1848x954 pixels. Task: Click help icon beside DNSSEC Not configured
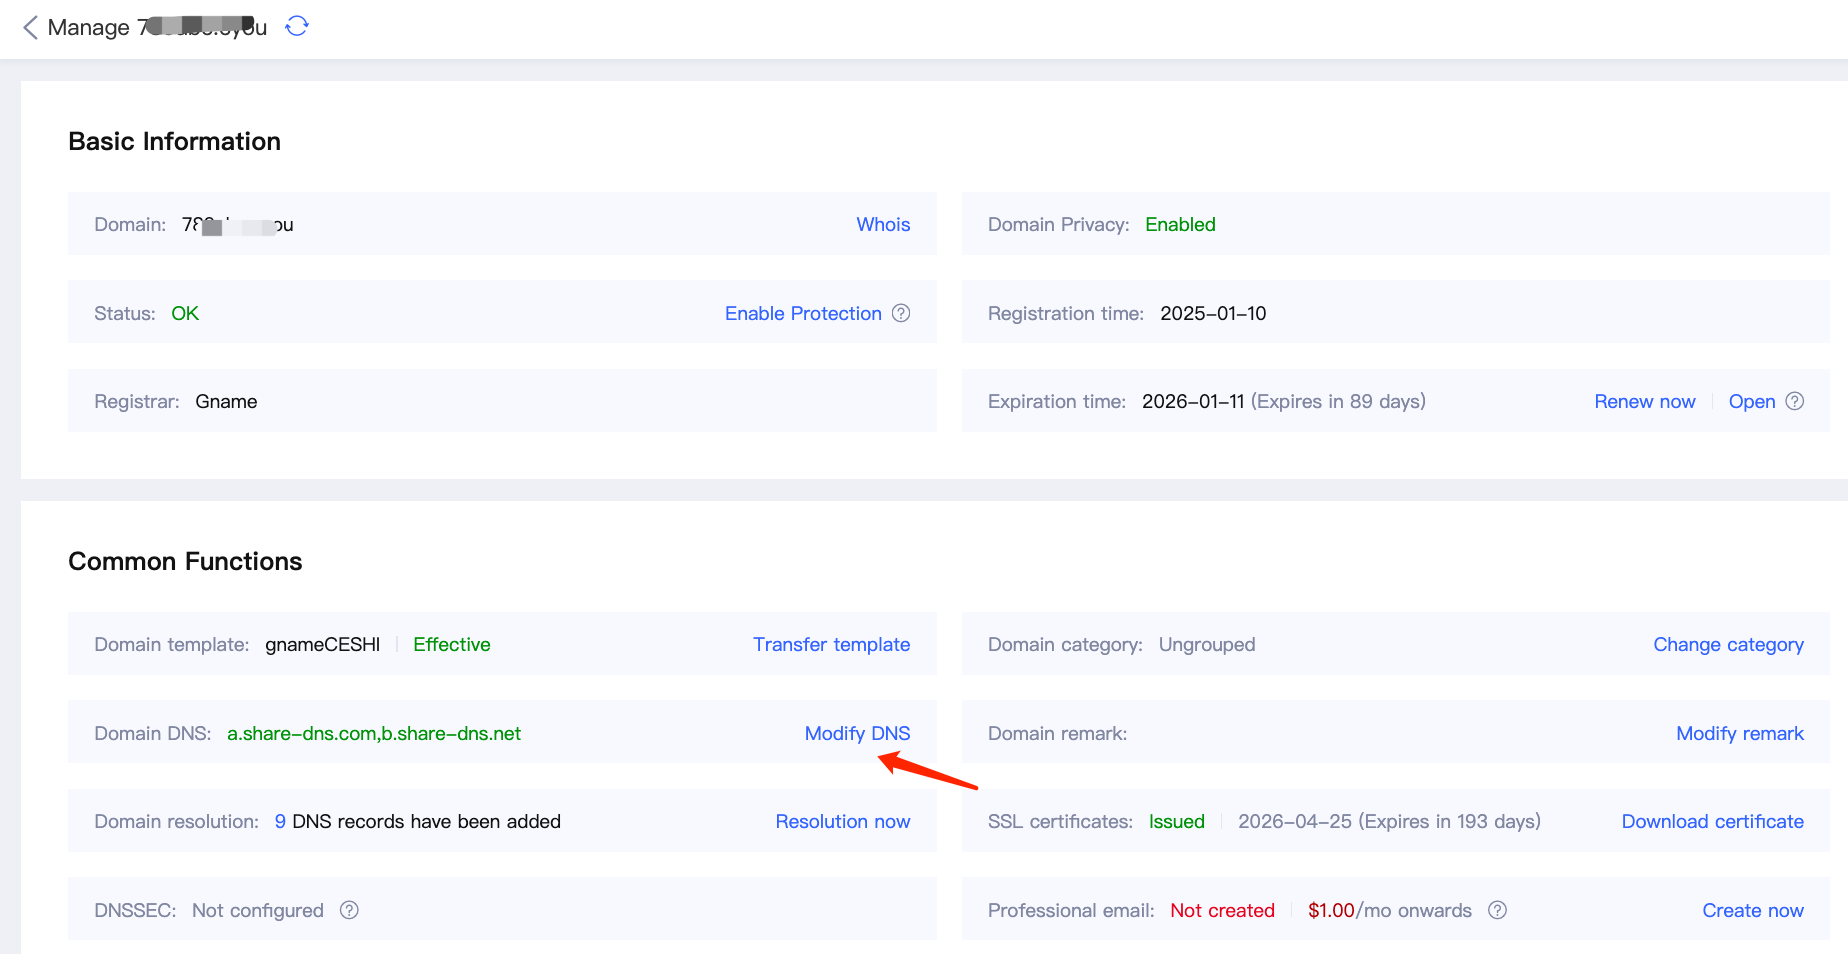[349, 910]
